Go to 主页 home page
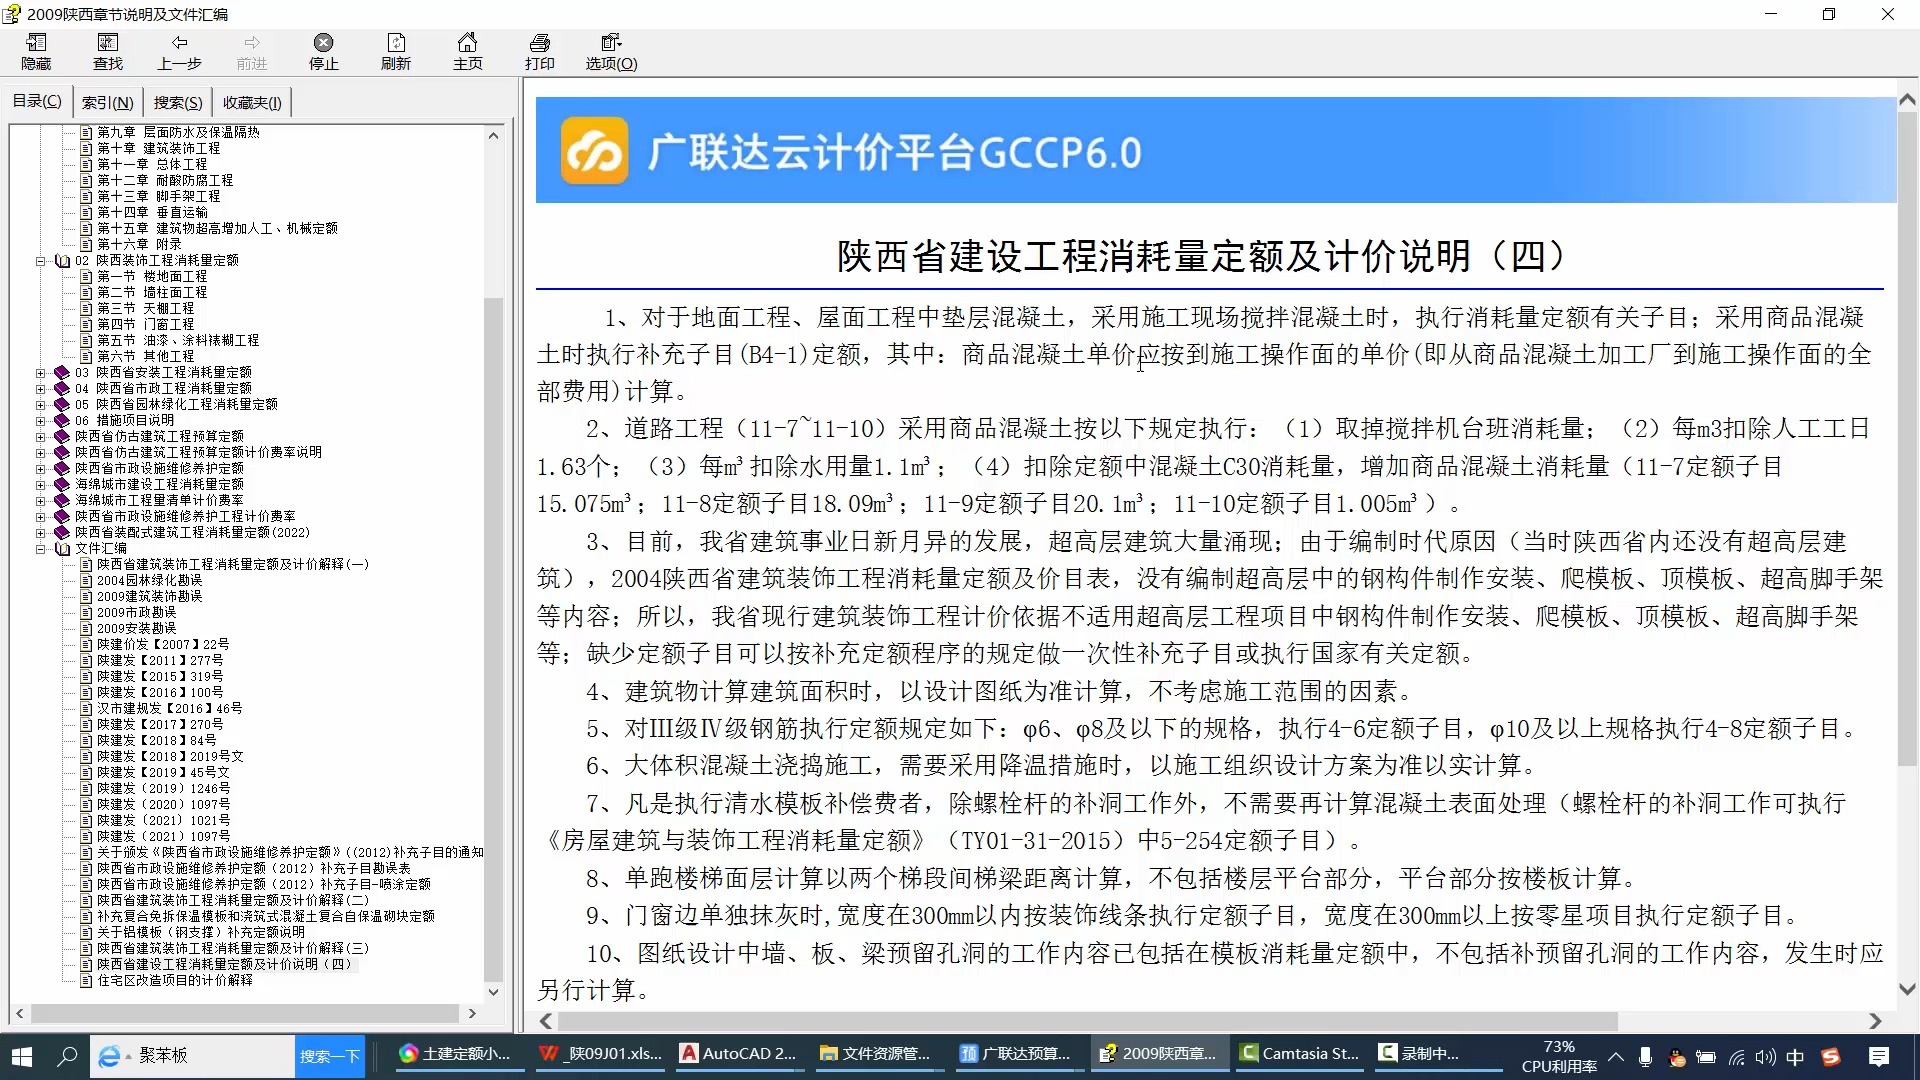Viewport: 1920px width, 1080px height. tap(468, 51)
